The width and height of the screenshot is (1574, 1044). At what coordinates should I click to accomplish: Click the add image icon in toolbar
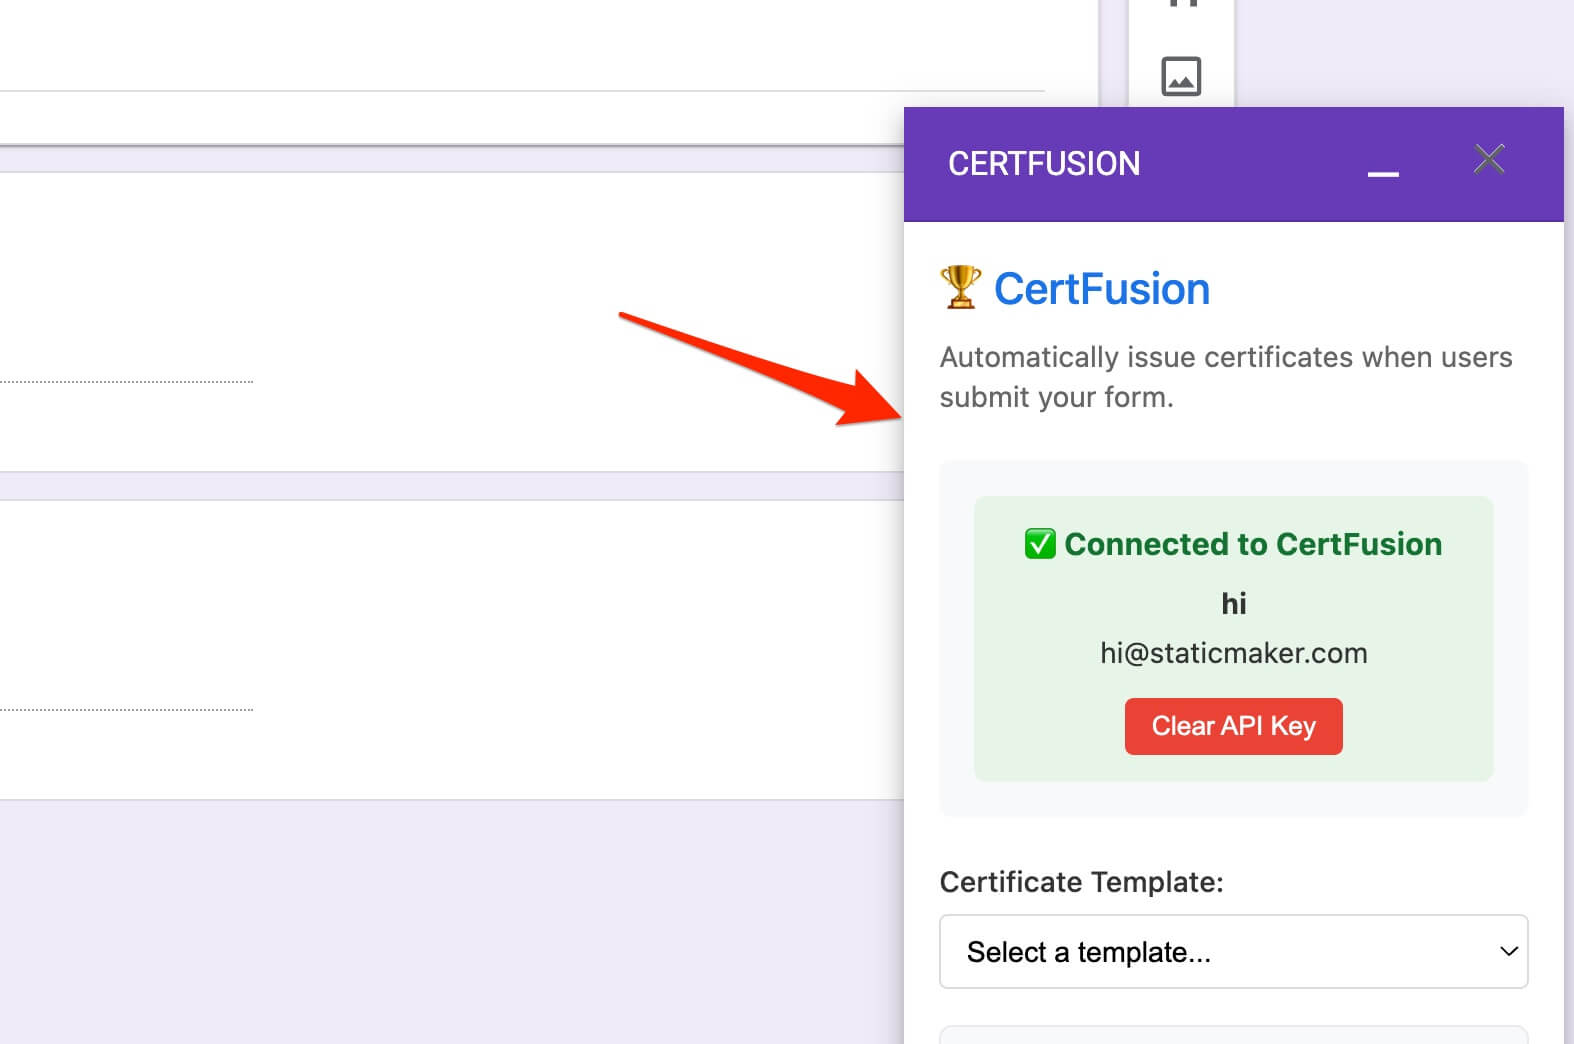coord(1181,76)
